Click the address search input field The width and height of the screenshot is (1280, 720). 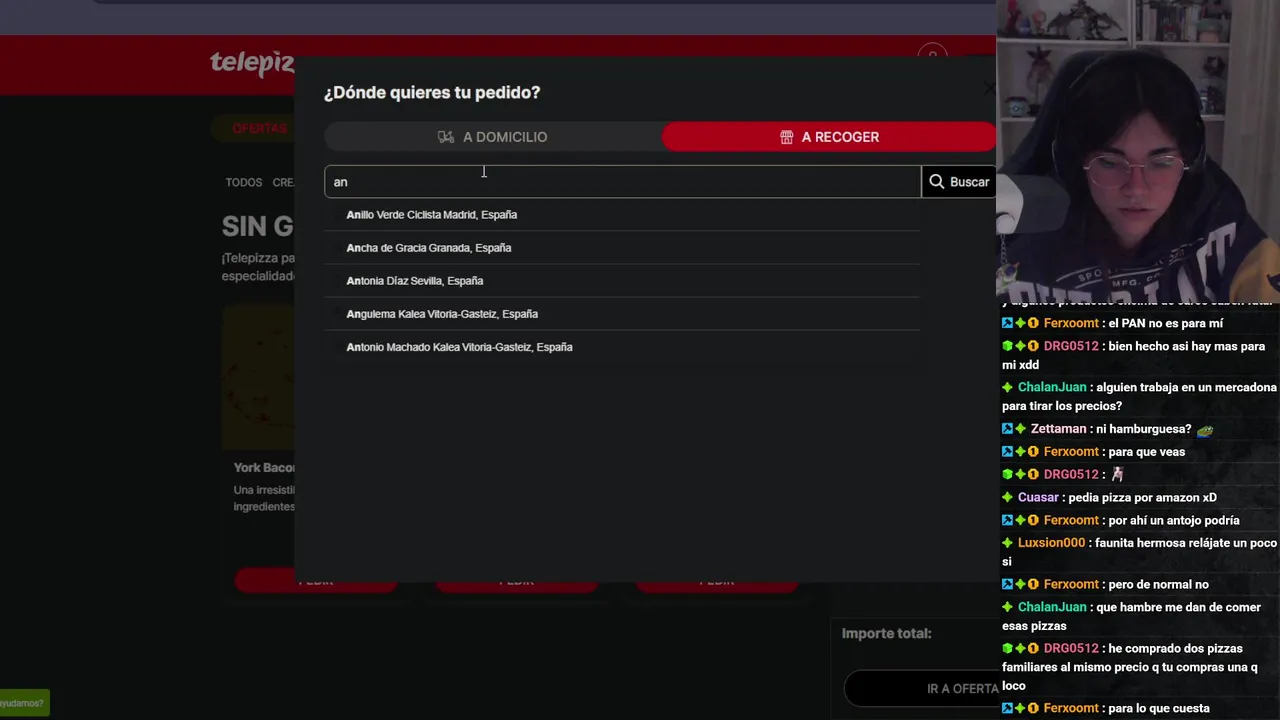point(622,182)
